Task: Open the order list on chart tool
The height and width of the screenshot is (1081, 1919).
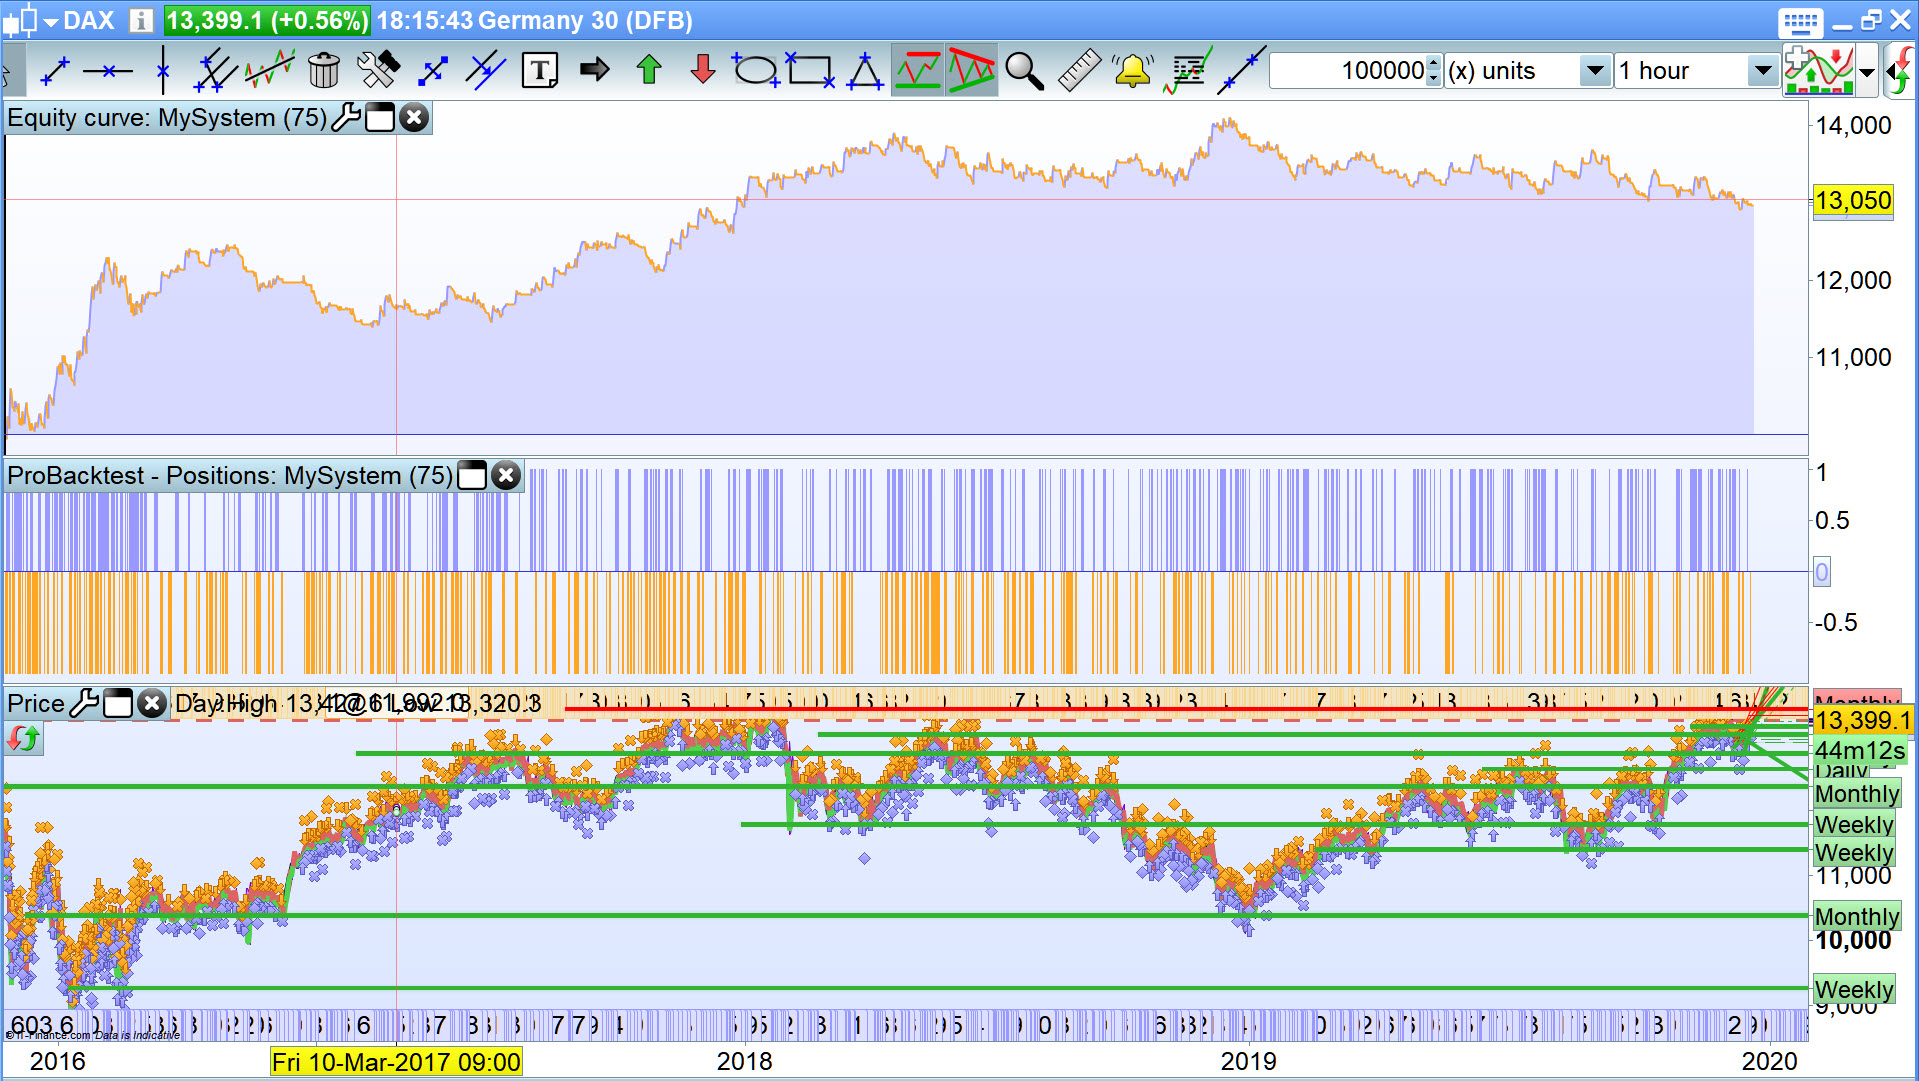Action: coord(1187,71)
